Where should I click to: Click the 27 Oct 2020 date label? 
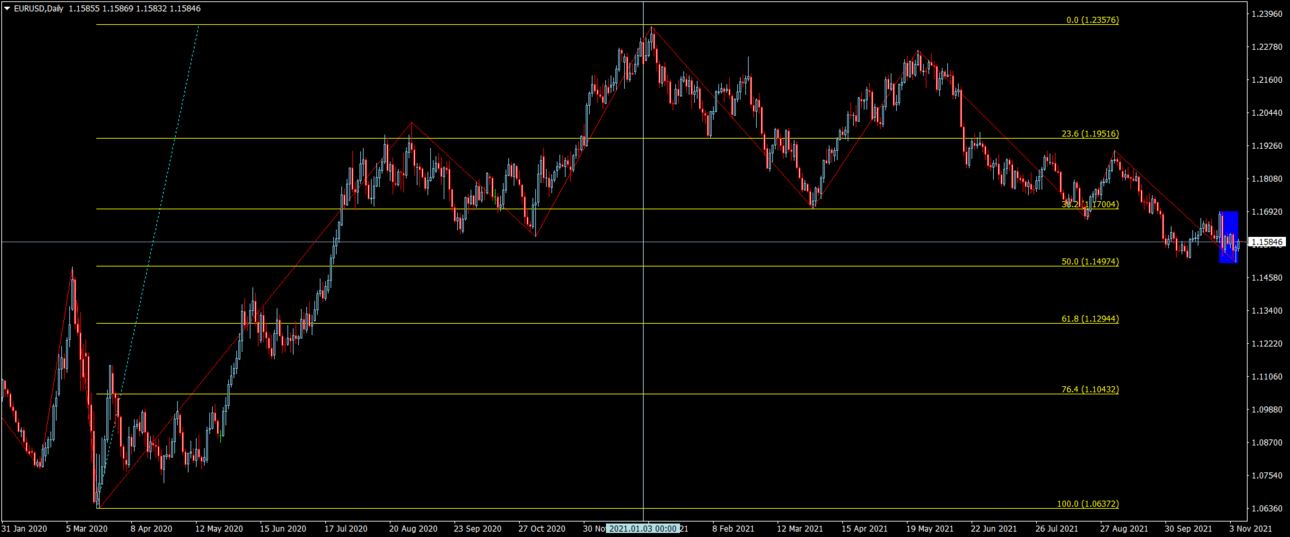point(542,528)
